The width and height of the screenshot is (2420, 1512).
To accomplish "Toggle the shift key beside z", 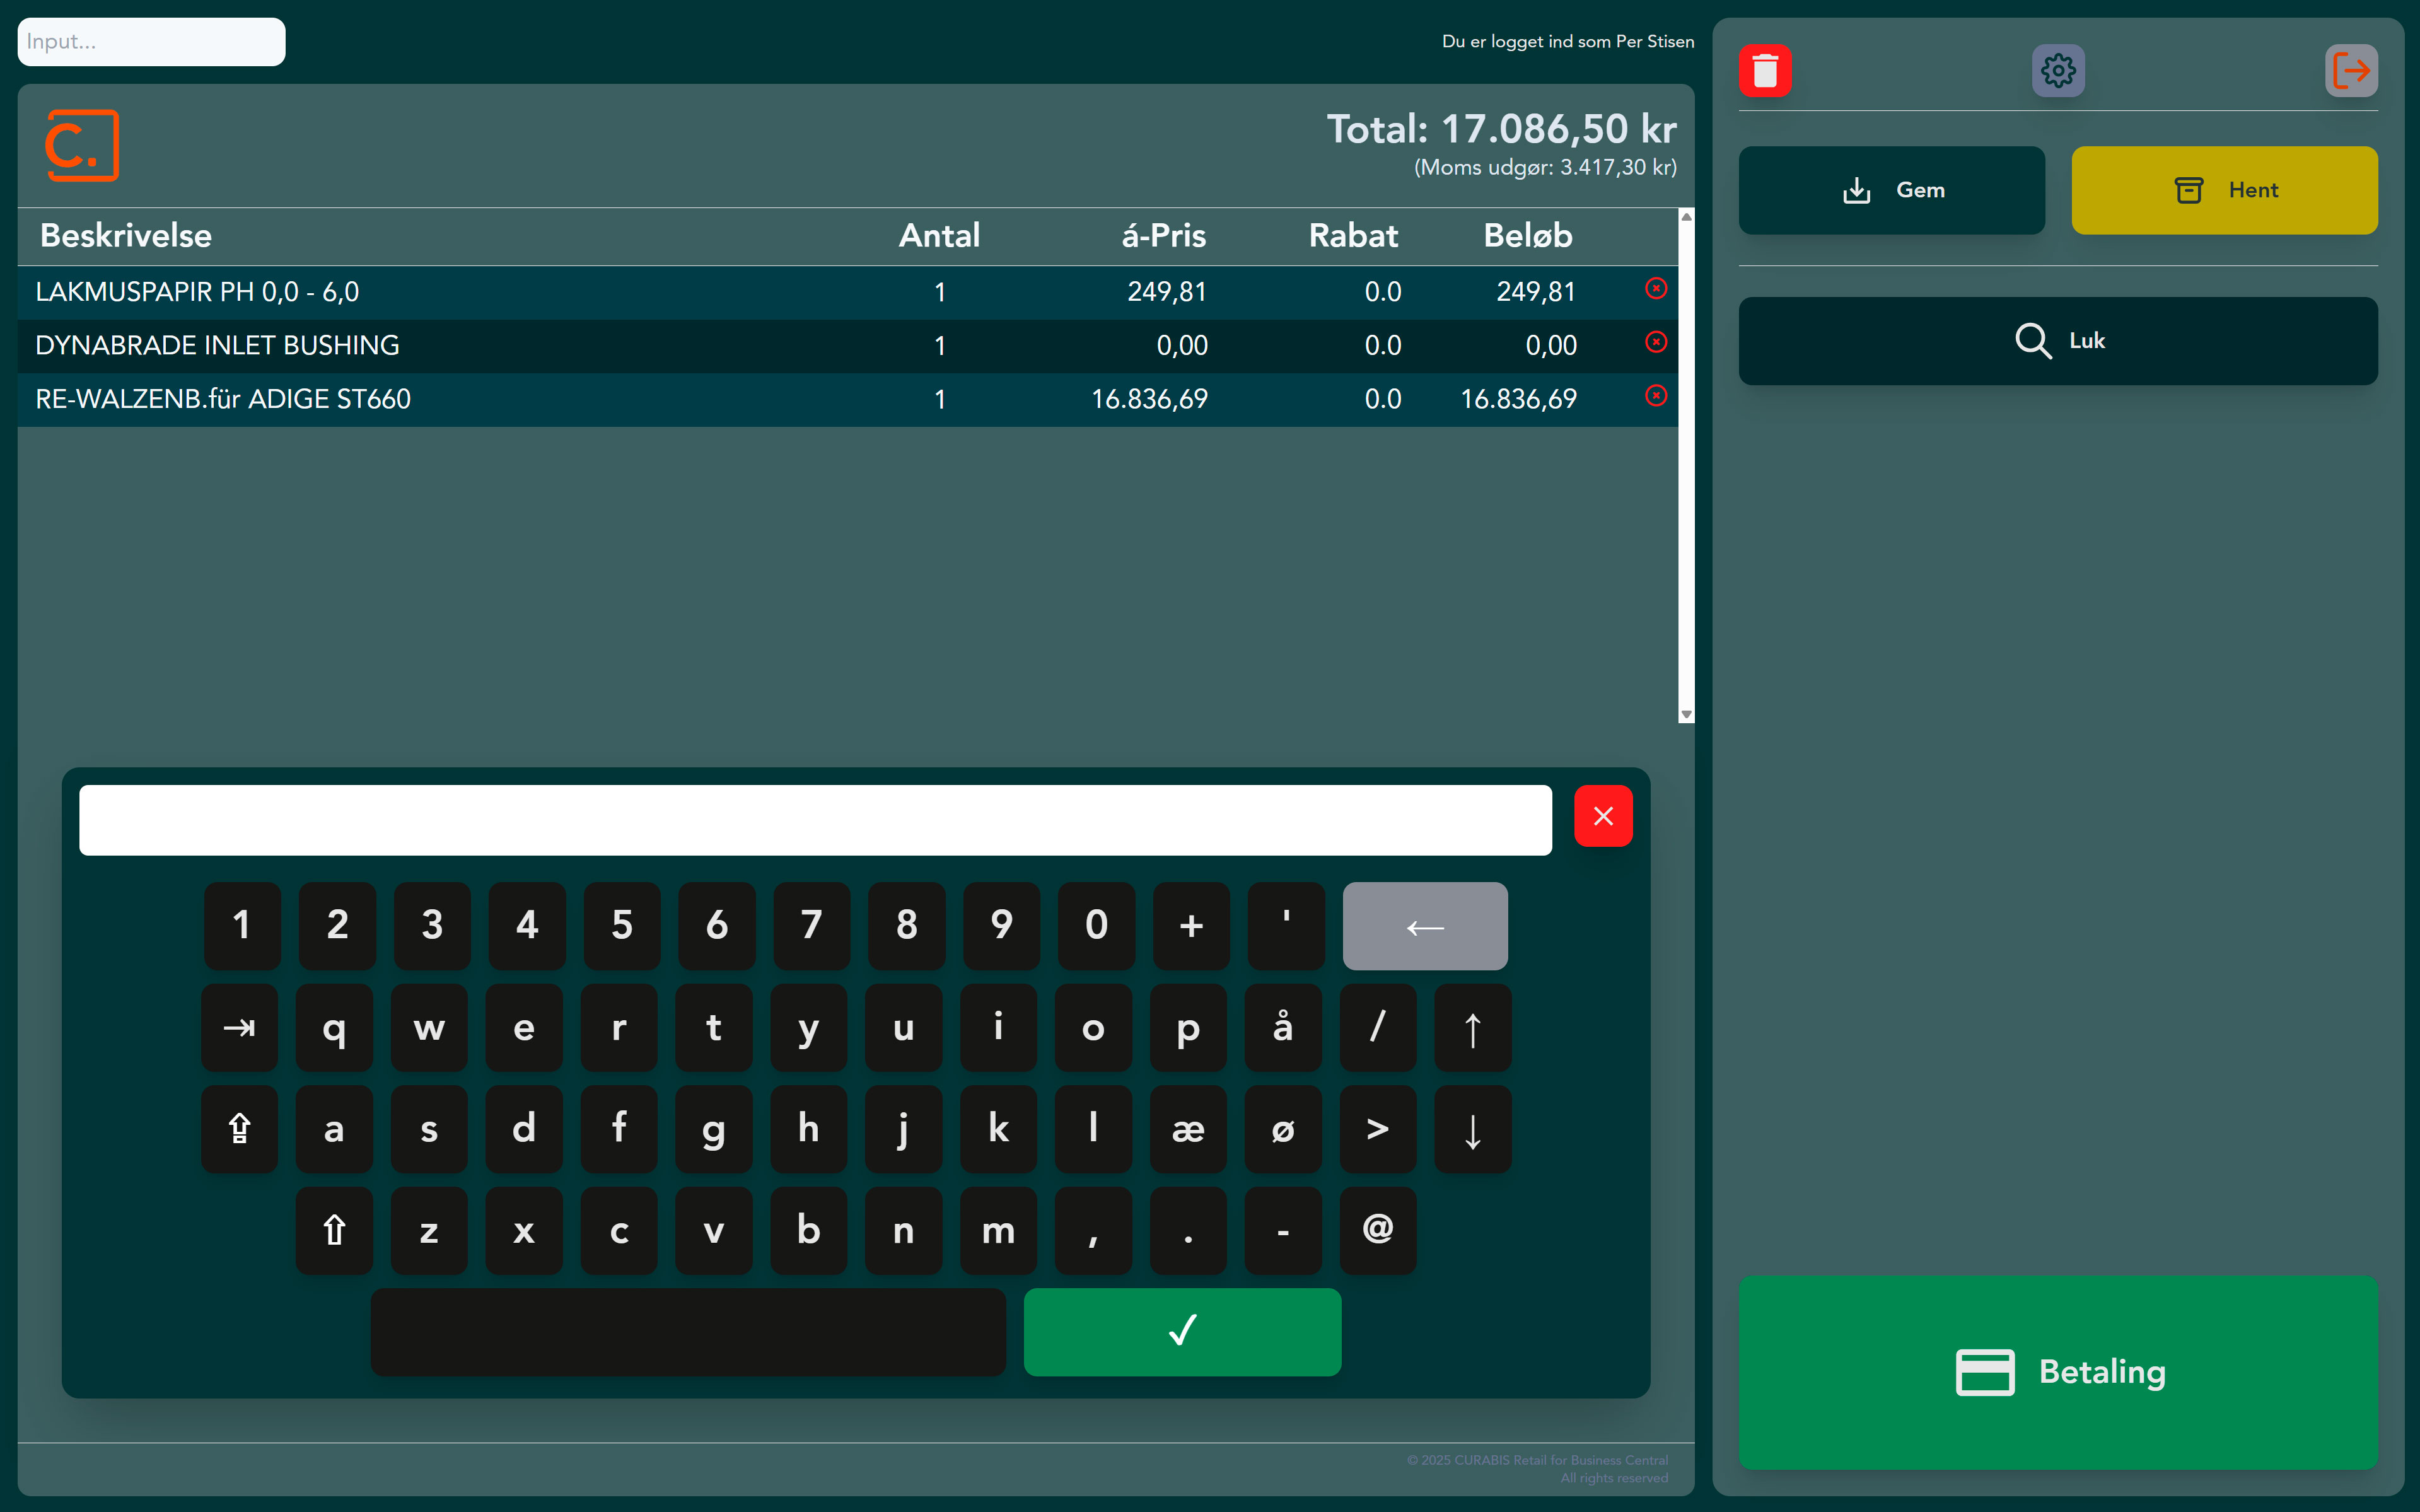I will point(334,1230).
